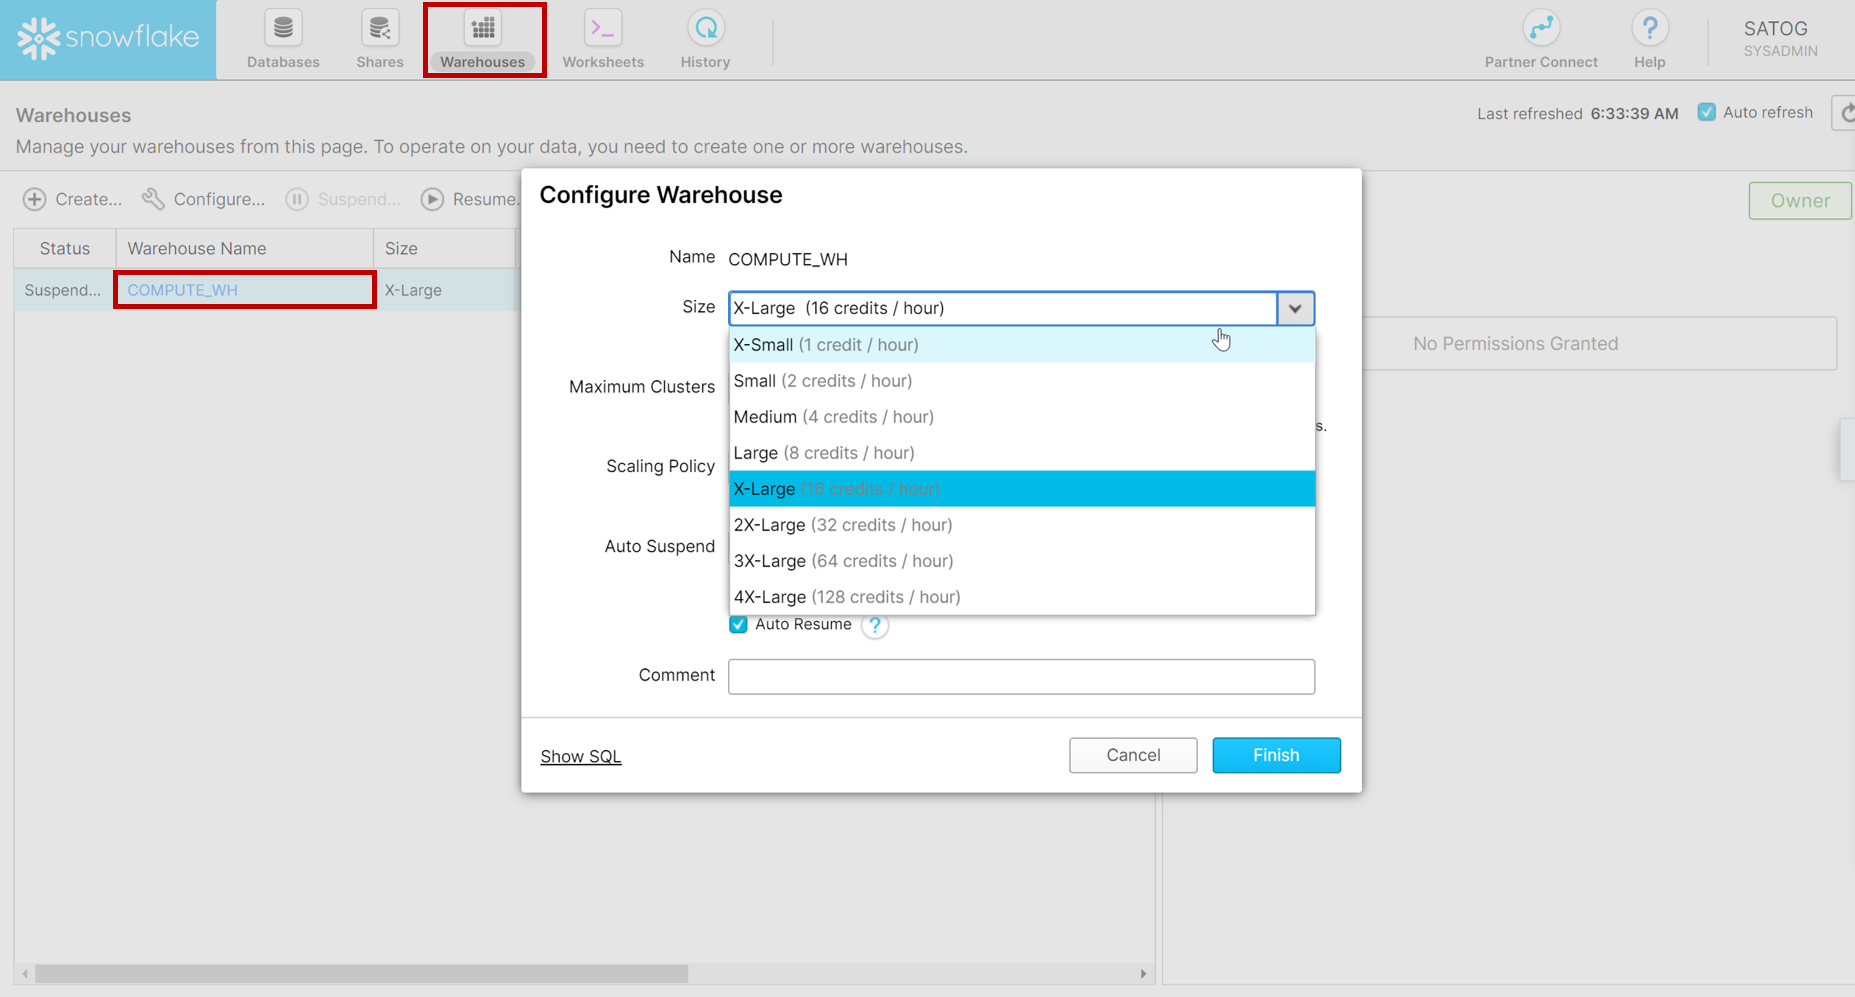The width and height of the screenshot is (1855, 997).
Task: Click the Finish button
Action: pos(1276,755)
